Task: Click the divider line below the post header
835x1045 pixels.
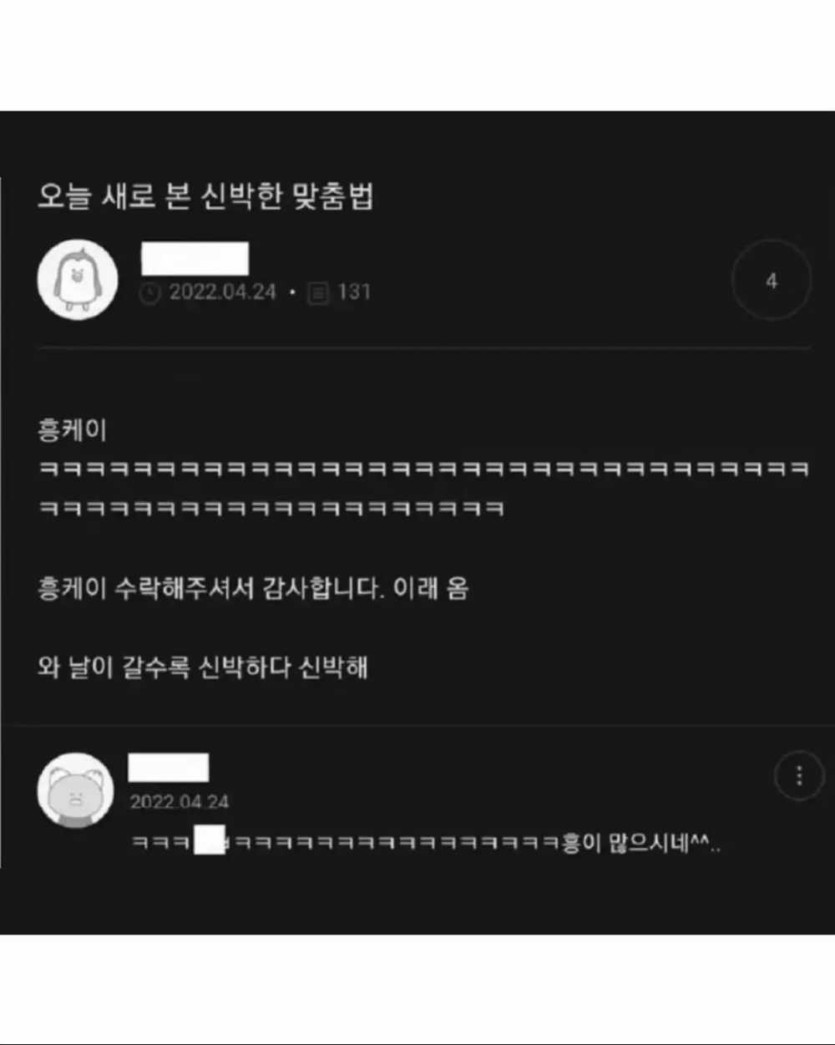Action: [424, 348]
